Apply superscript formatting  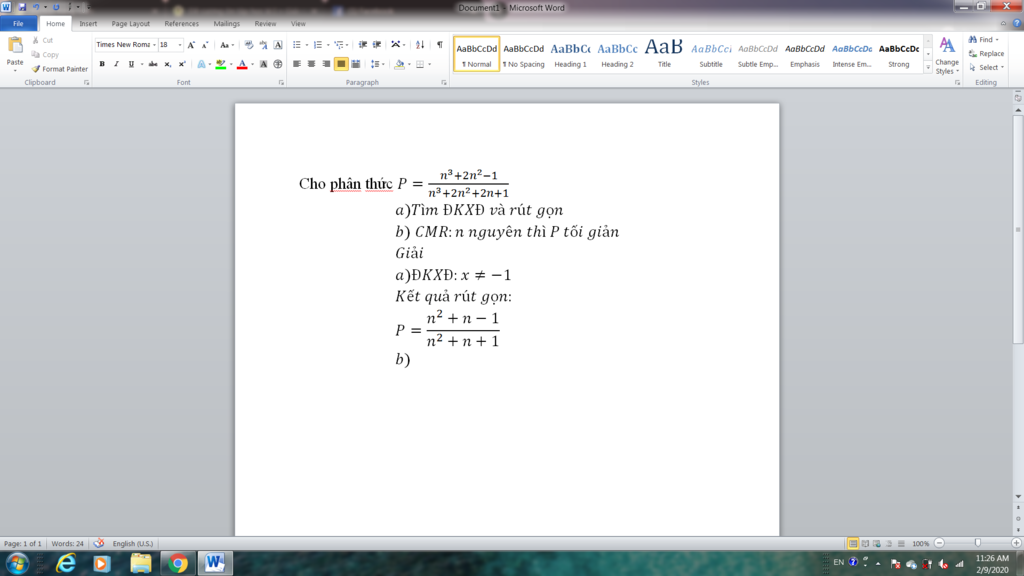pos(182,64)
